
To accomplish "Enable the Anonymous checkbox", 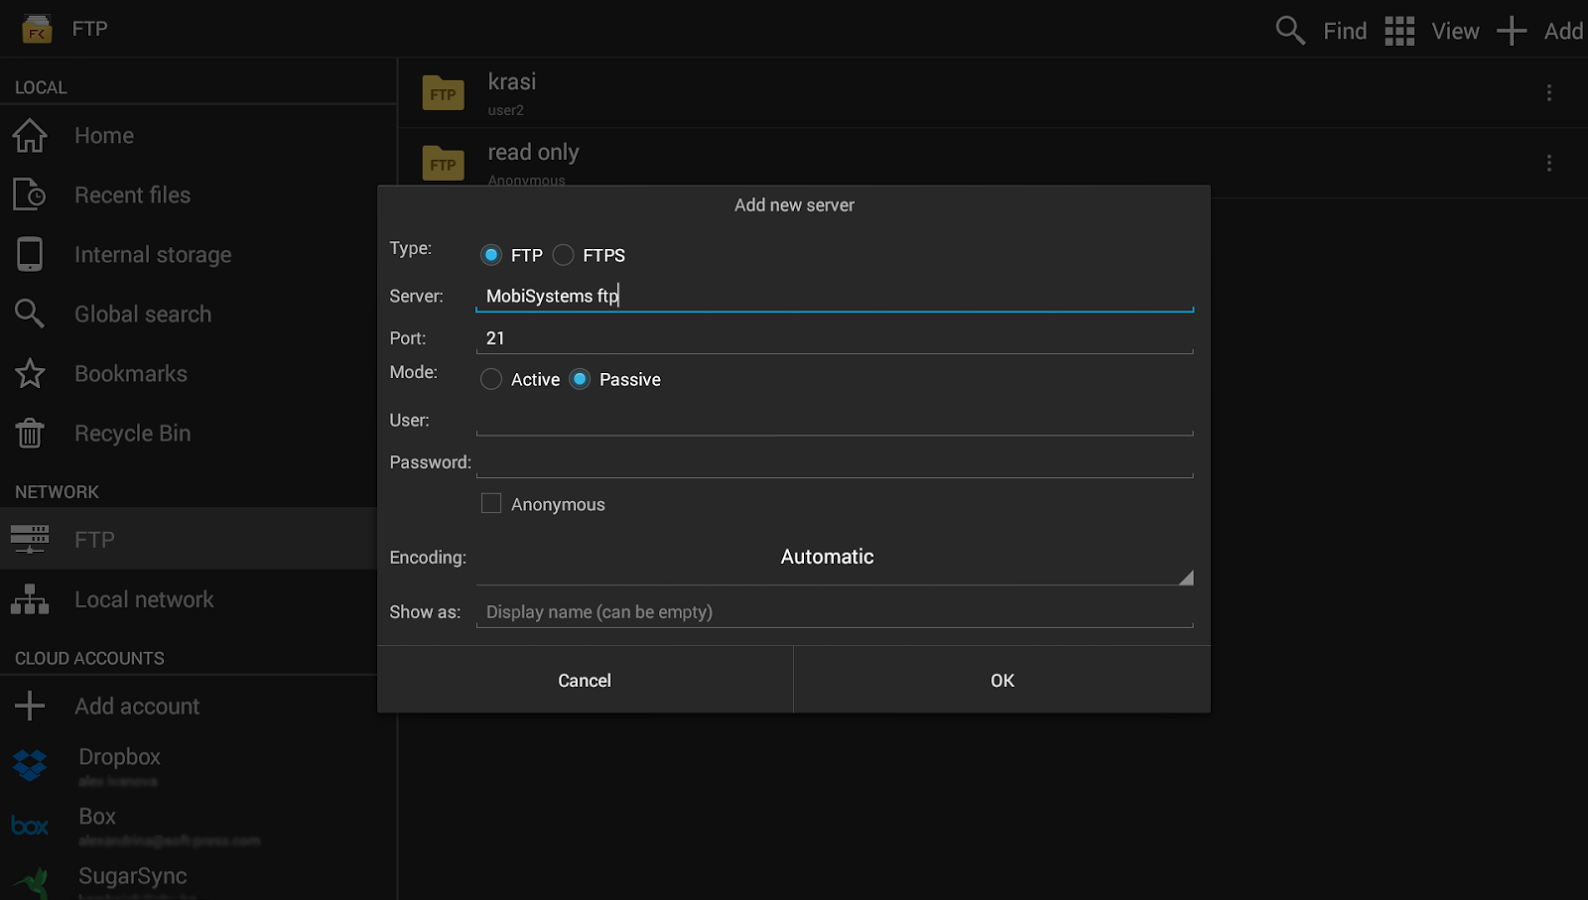I will [491, 503].
